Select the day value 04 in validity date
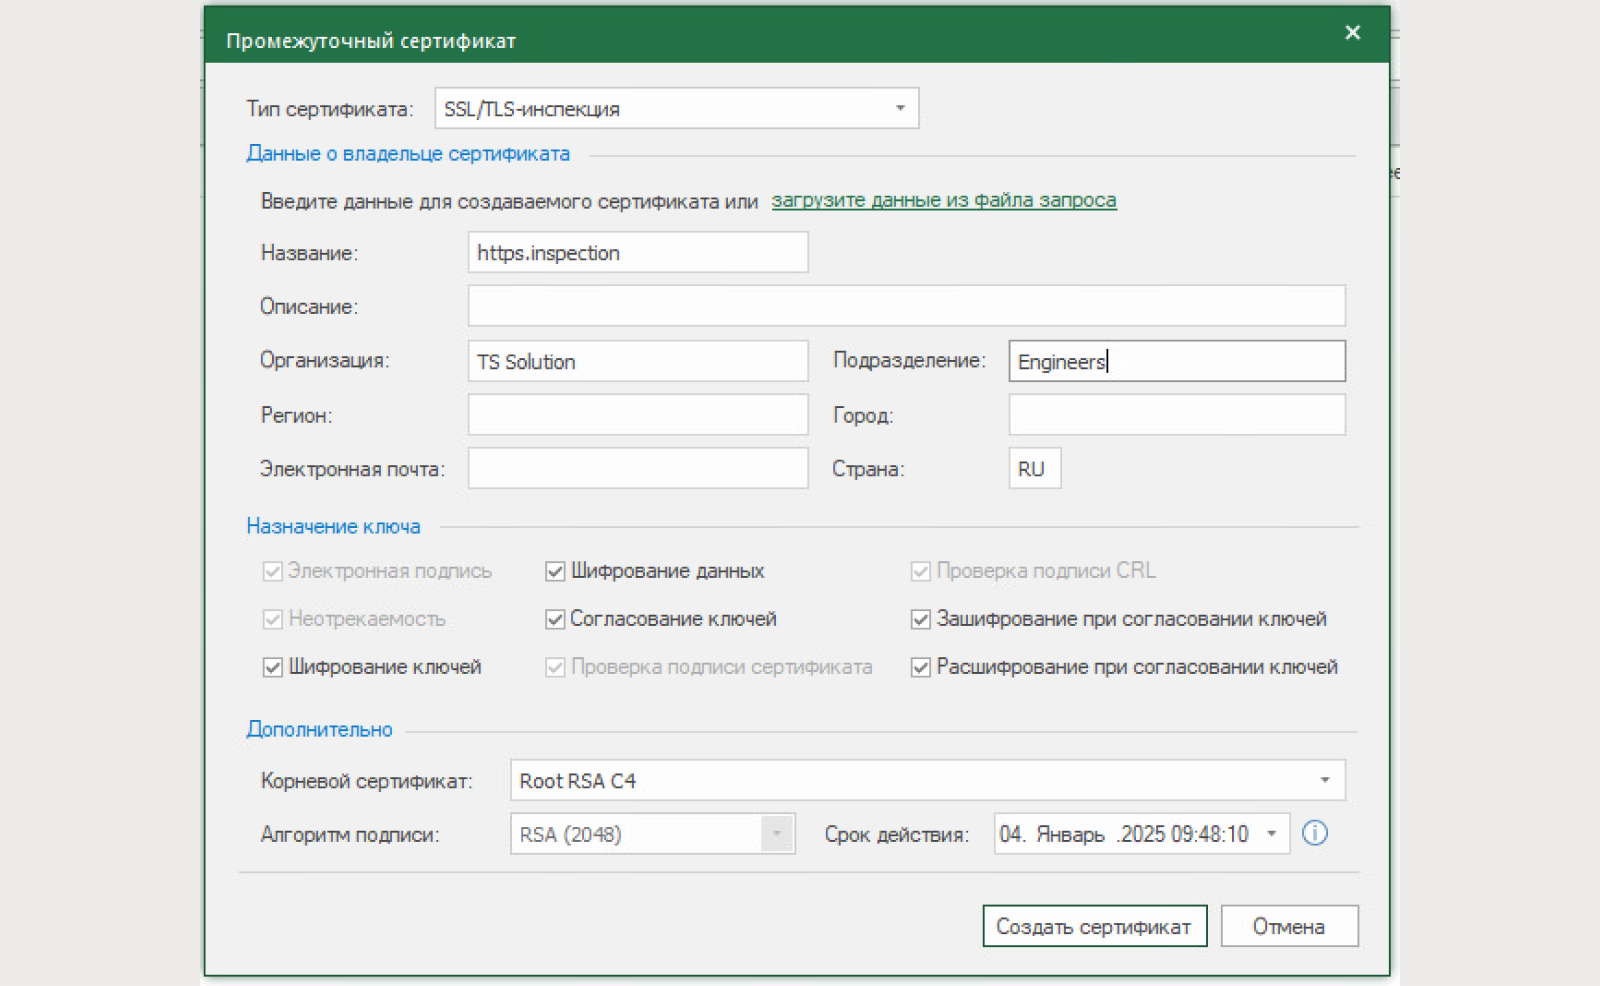1600x986 pixels. pyautogui.click(x=1011, y=834)
